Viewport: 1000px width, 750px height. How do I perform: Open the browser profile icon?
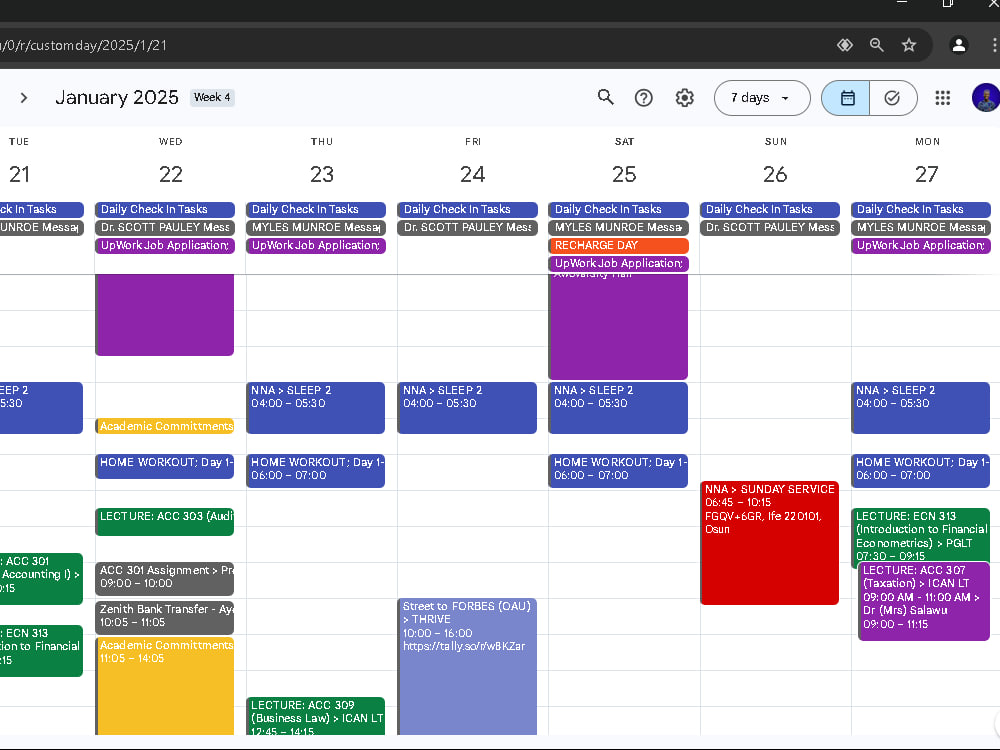click(959, 45)
